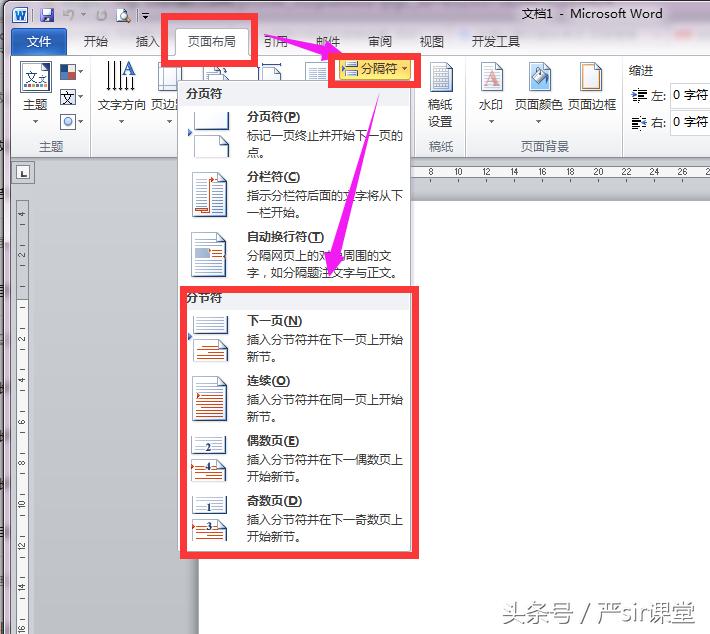Switch to the 开始 tab
Viewport: 710px width, 634px height.
tap(96, 42)
